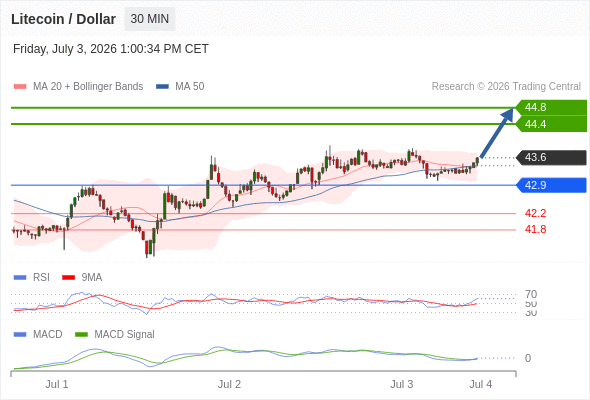This screenshot has height=400, width=590.
Task: Click the red 9MA legend swatch
Action: click(x=68, y=278)
